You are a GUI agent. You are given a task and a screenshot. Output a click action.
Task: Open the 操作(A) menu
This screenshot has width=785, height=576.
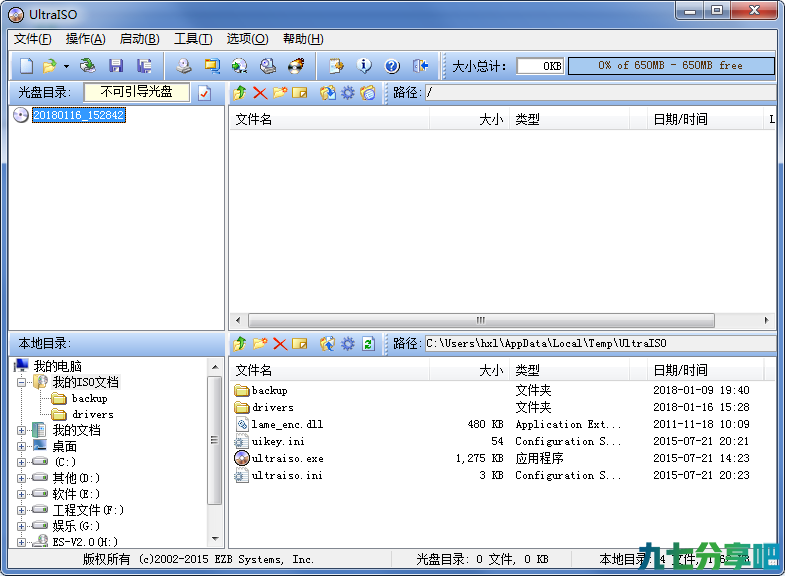pyautogui.click(x=86, y=39)
